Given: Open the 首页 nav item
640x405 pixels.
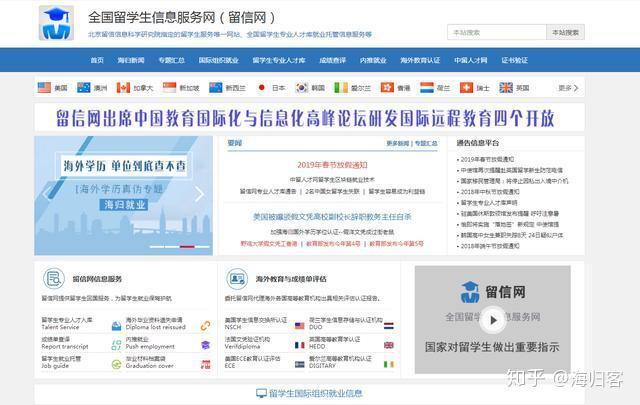Looking at the screenshot, I should pos(97,60).
